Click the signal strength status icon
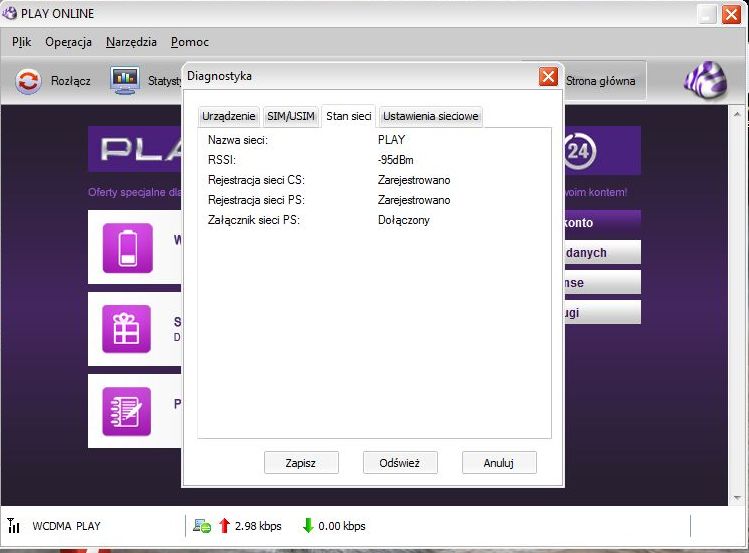Viewport: 749px width, 553px height. [14, 526]
